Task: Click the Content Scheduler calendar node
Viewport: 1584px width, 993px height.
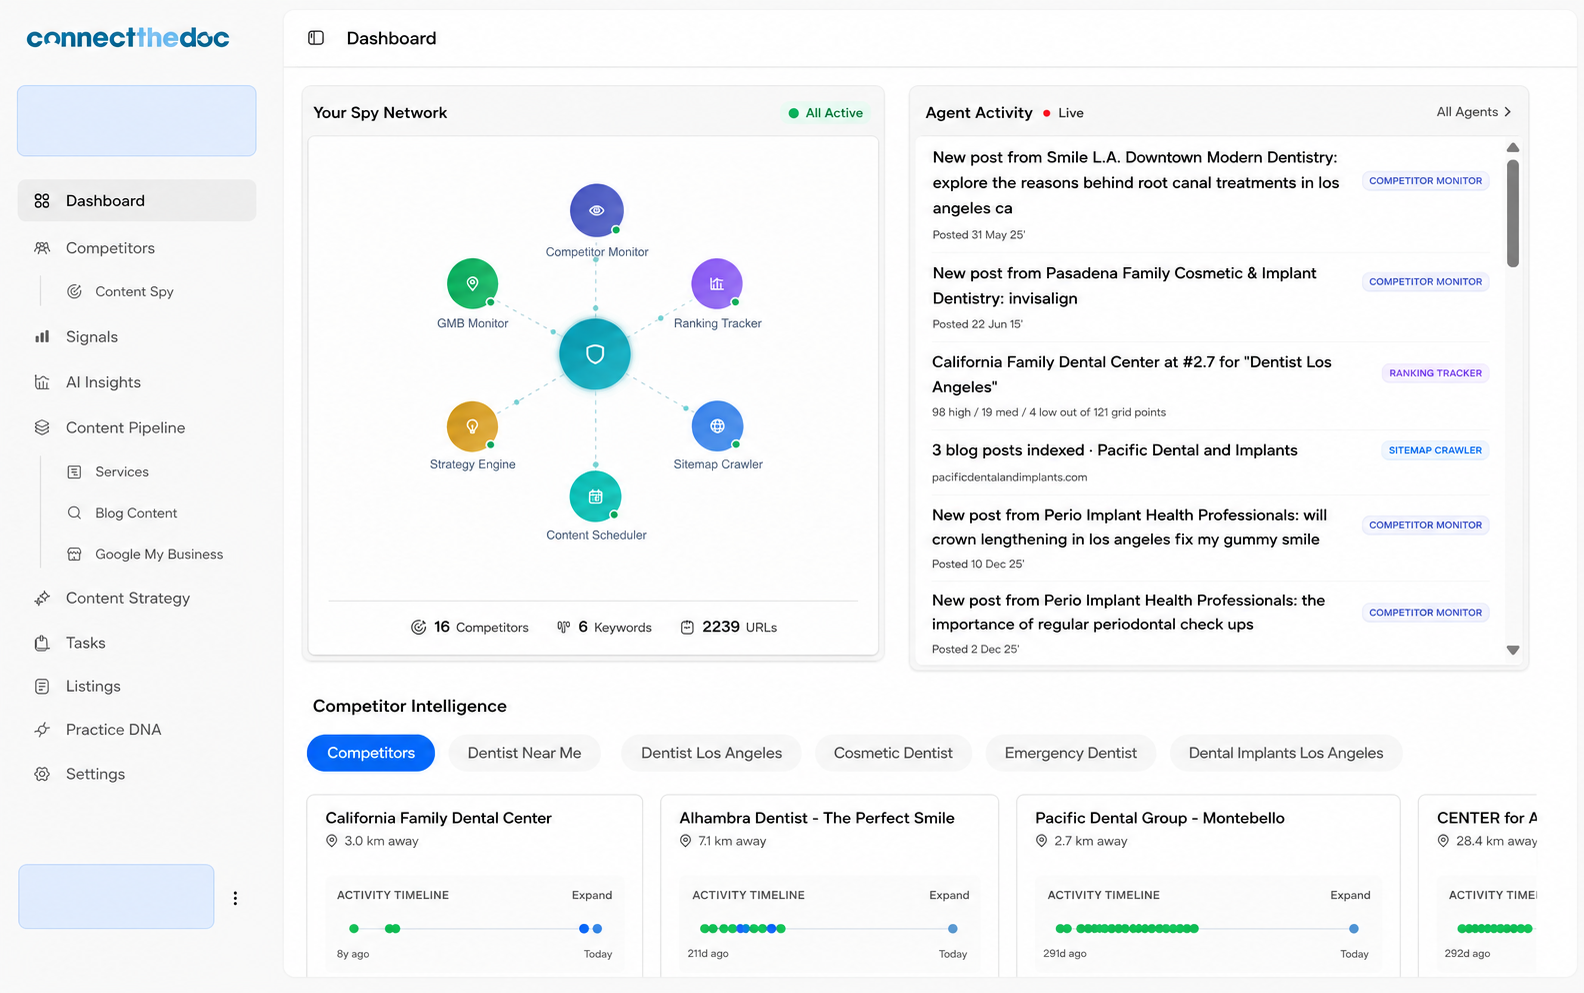Action: click(595, 496)
